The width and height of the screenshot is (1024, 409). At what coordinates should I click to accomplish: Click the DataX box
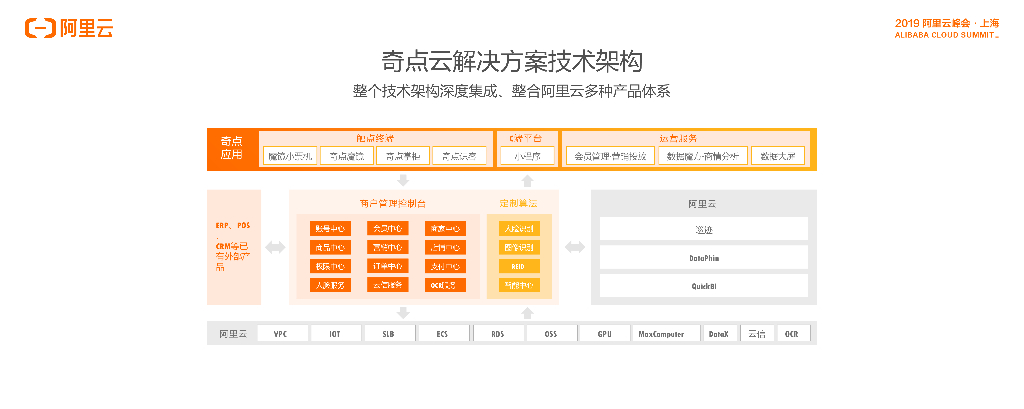click(x=722, y=334)
